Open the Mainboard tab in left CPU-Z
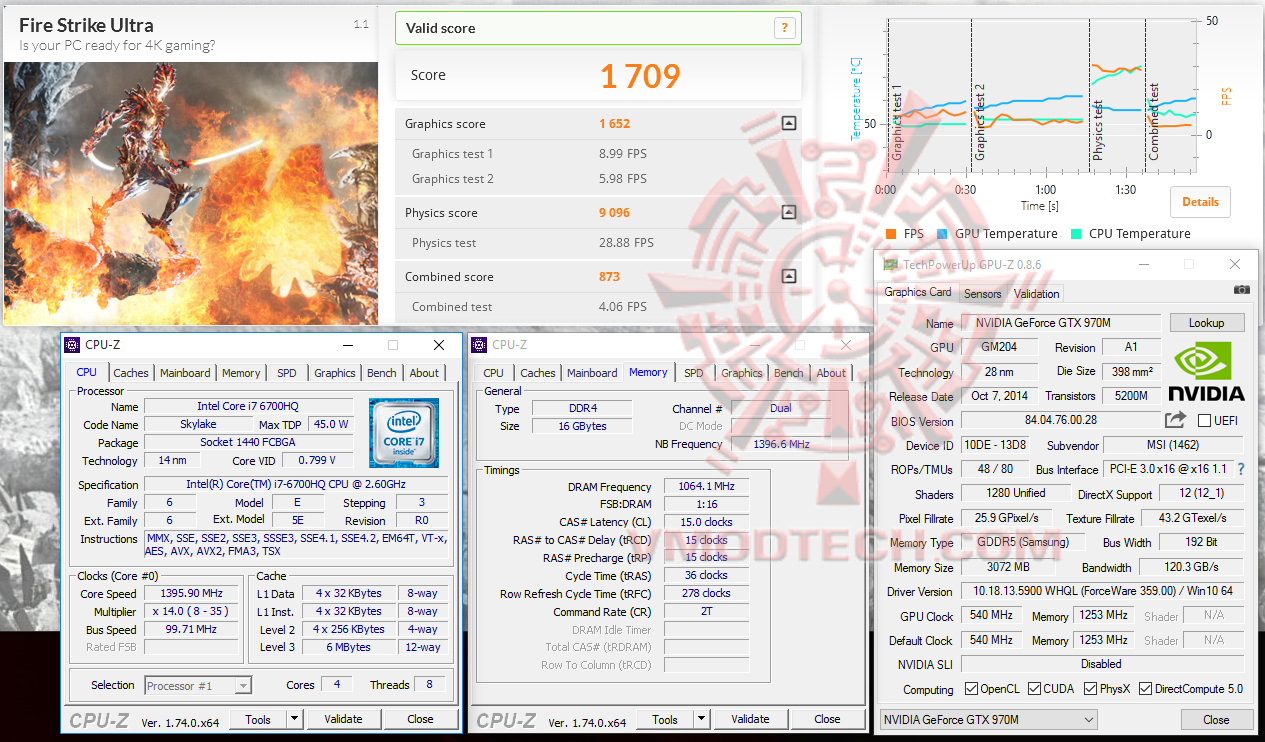Image resolution: width=1265 pixels, height=742 pixels. tap(185, 373)
